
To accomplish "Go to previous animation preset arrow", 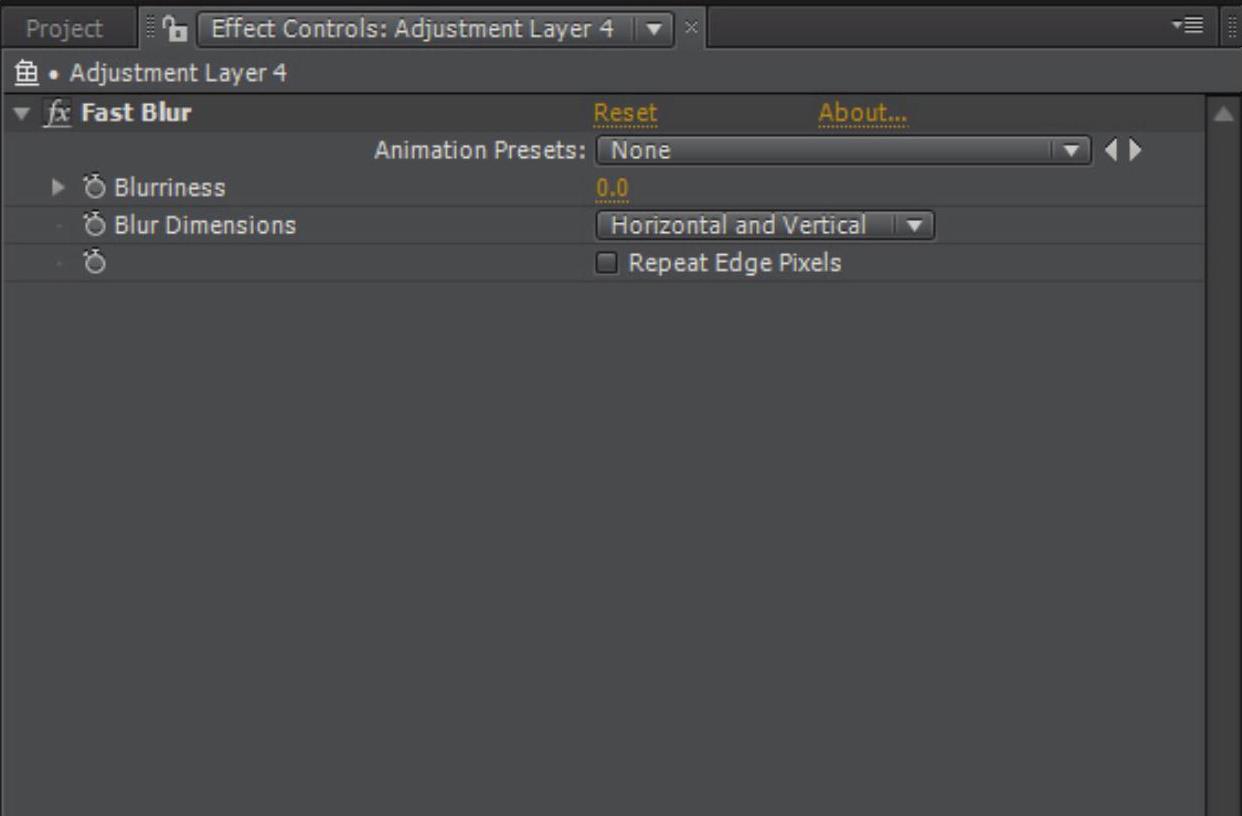I will [x=1111, y=150].
